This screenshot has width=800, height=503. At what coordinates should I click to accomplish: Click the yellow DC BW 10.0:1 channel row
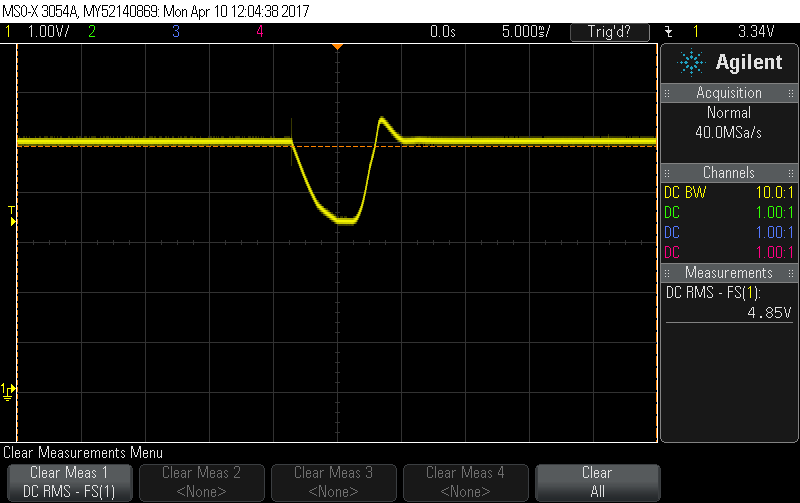(x=729, y=192)
